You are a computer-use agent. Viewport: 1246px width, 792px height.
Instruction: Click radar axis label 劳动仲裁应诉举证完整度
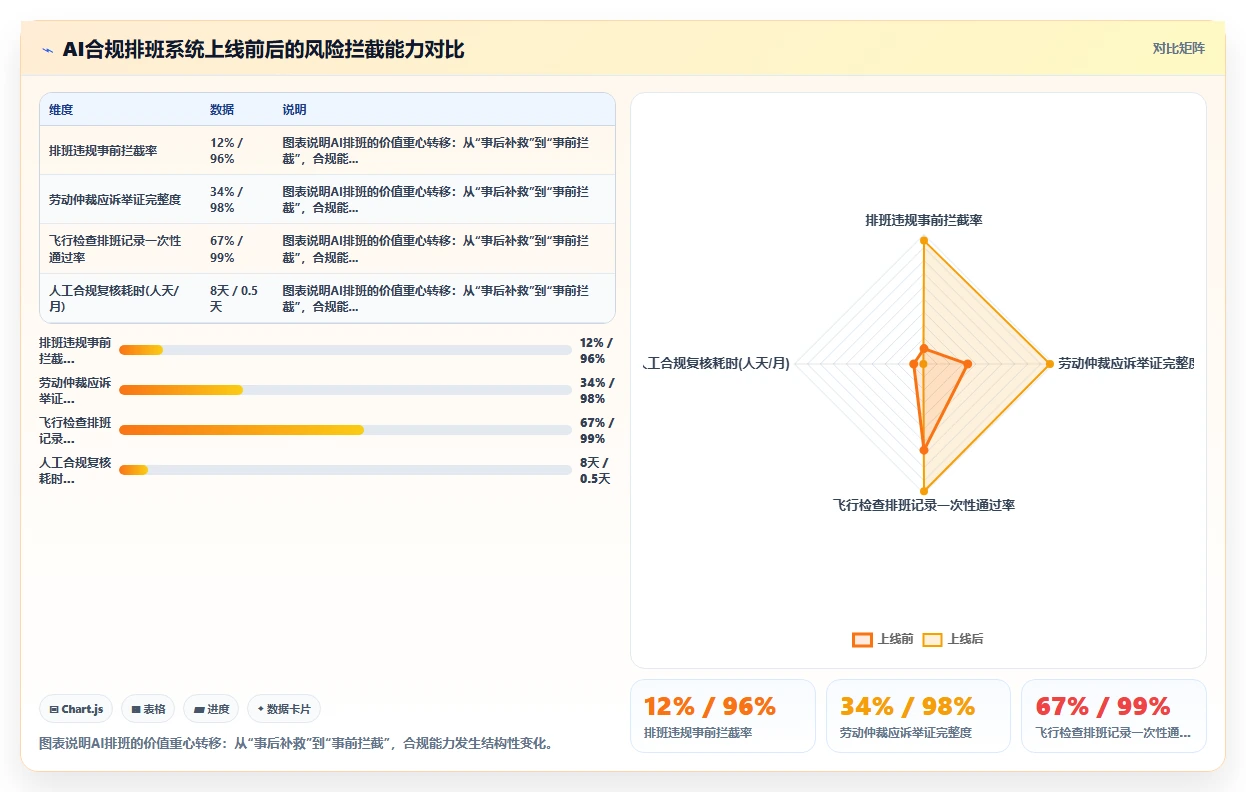coord(1126,364)
